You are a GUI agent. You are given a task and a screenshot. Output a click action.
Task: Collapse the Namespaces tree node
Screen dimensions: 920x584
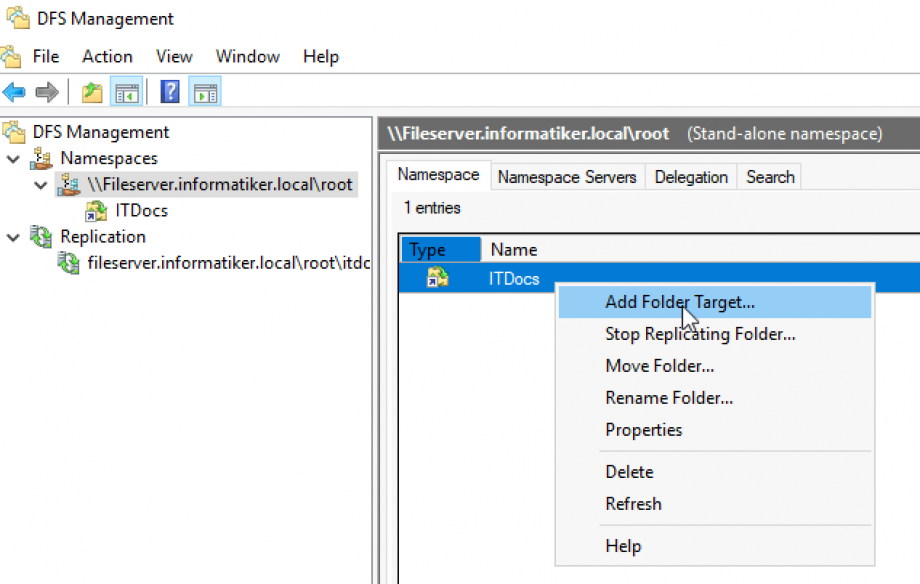[11, 158]
